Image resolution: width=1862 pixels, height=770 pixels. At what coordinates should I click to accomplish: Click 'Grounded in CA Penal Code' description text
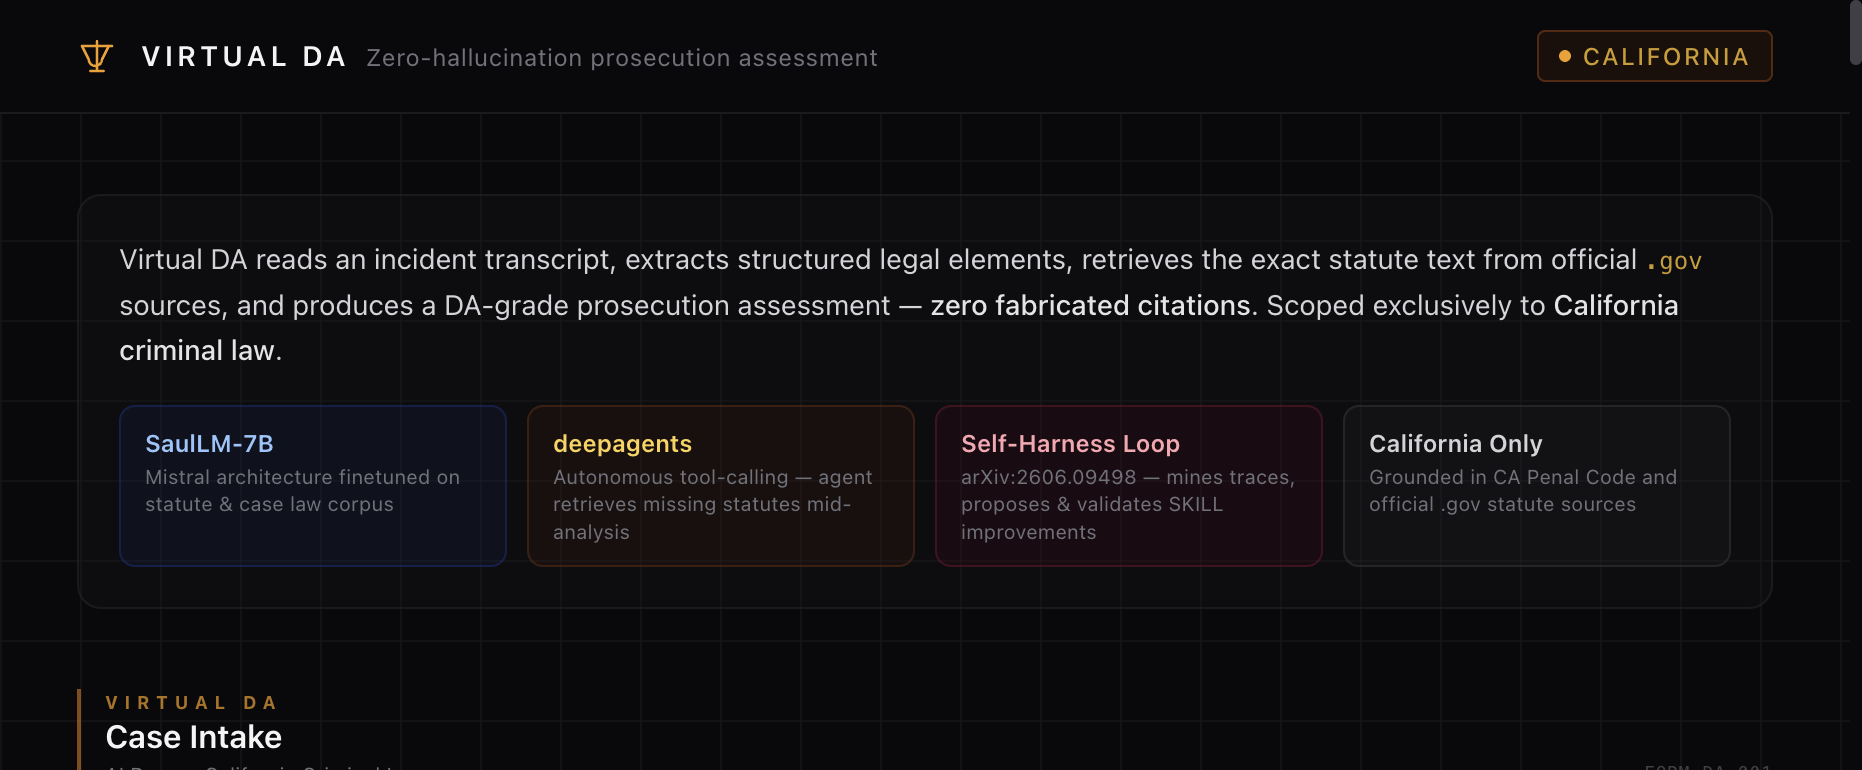tap(1502, 477)
